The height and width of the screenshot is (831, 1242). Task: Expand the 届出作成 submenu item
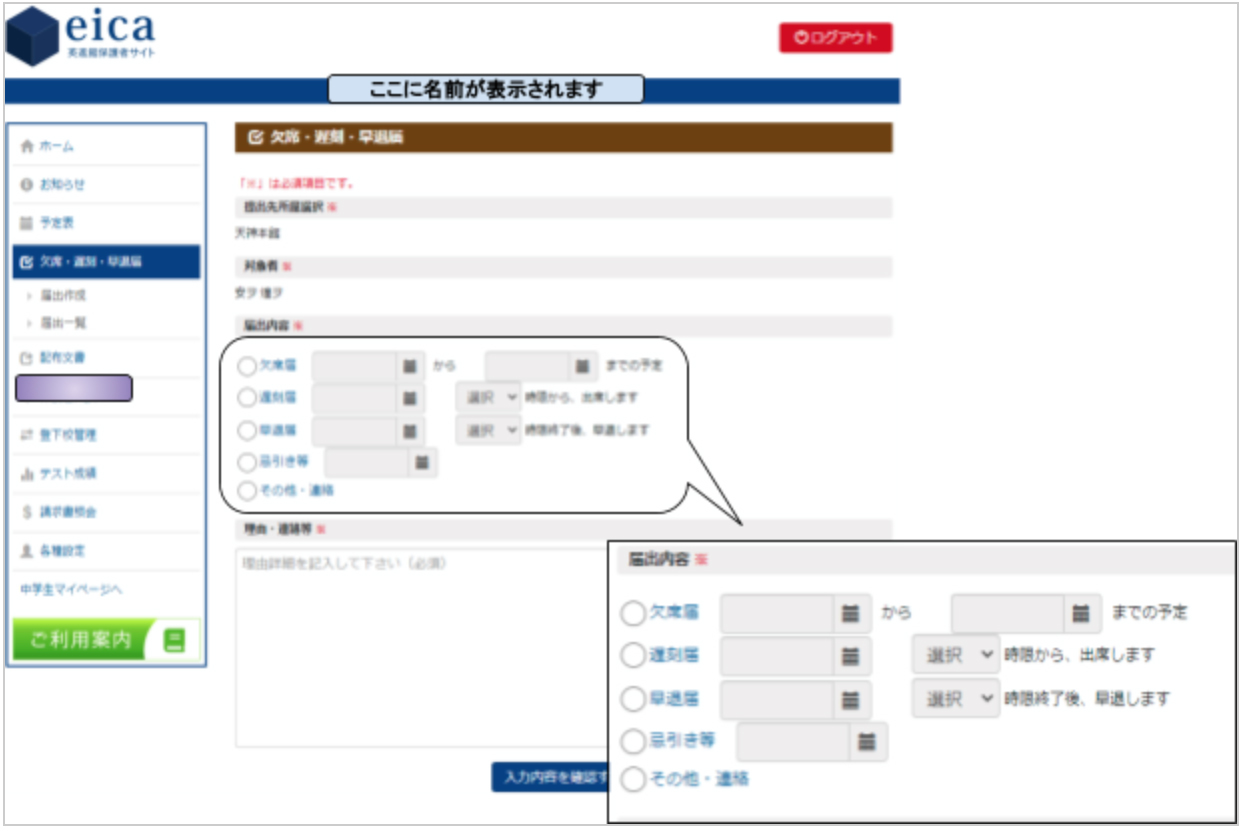tap(61, 297)
